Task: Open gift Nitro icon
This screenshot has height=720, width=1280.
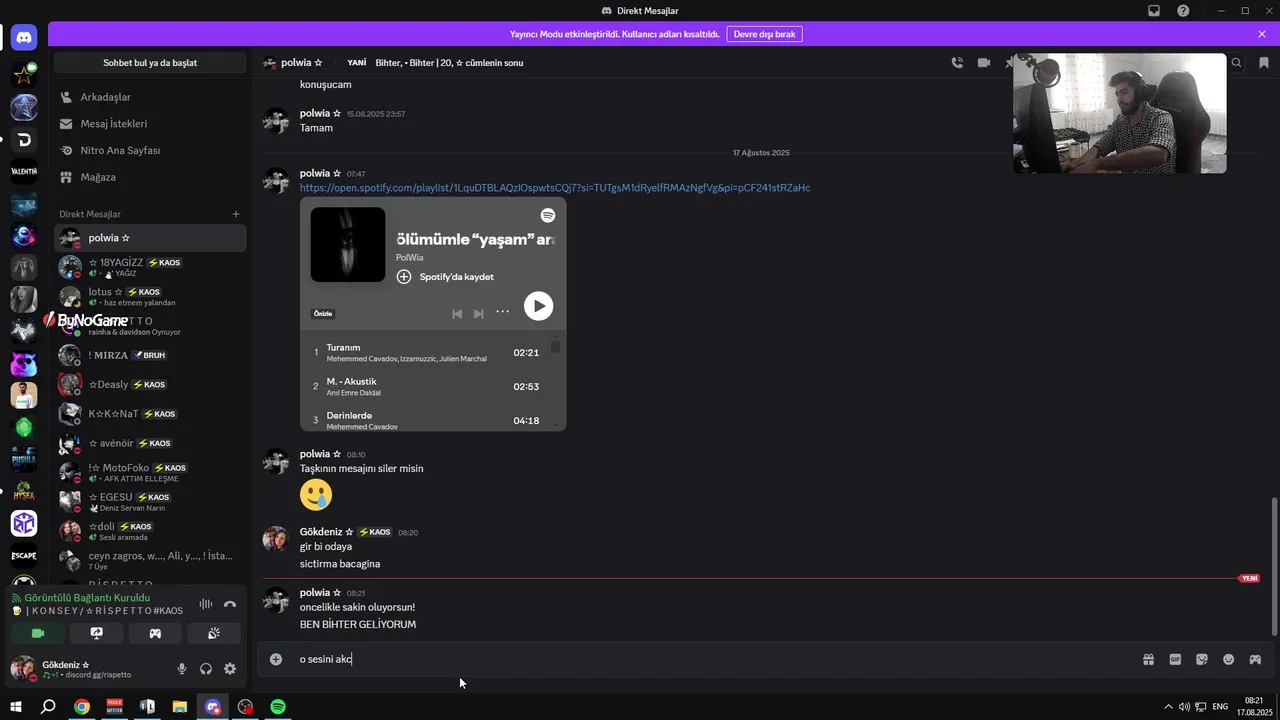Action: tap(1148, 659)
